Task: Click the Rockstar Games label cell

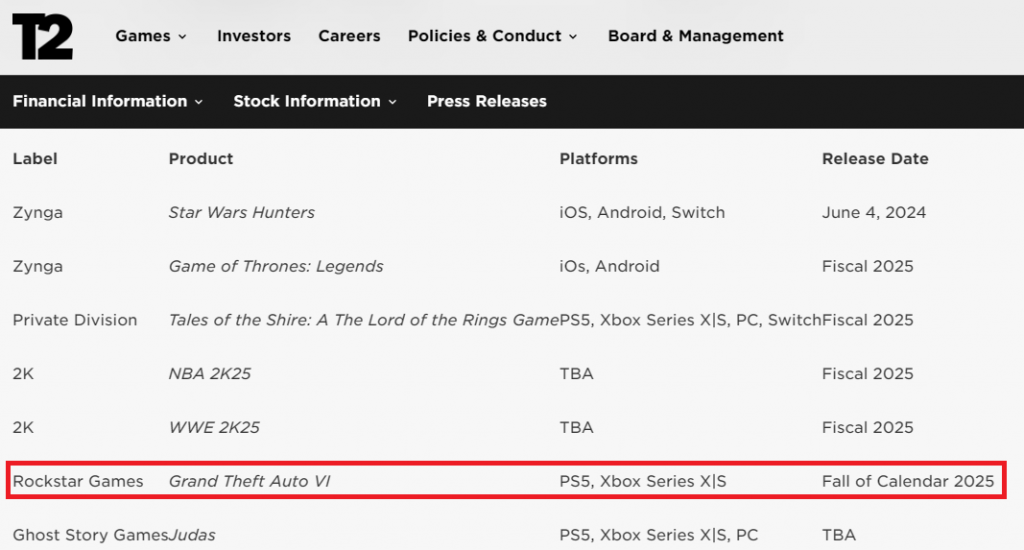Action: 78,481
